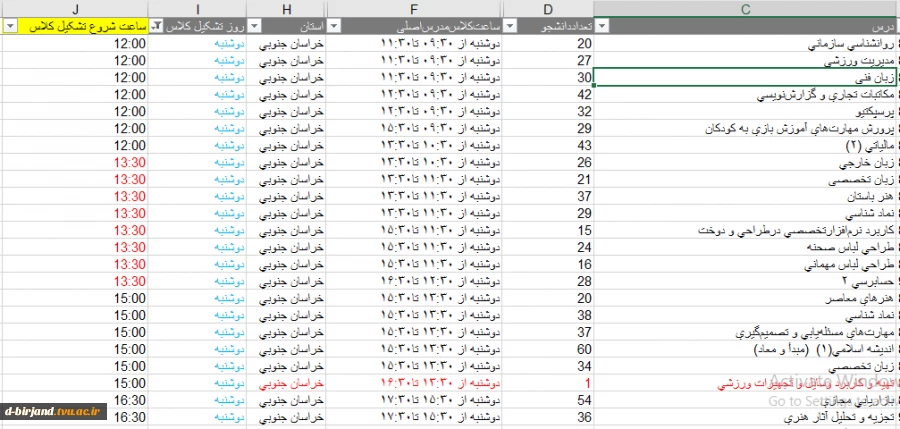Select column C header
900x429 pixels.
[745, 9]
